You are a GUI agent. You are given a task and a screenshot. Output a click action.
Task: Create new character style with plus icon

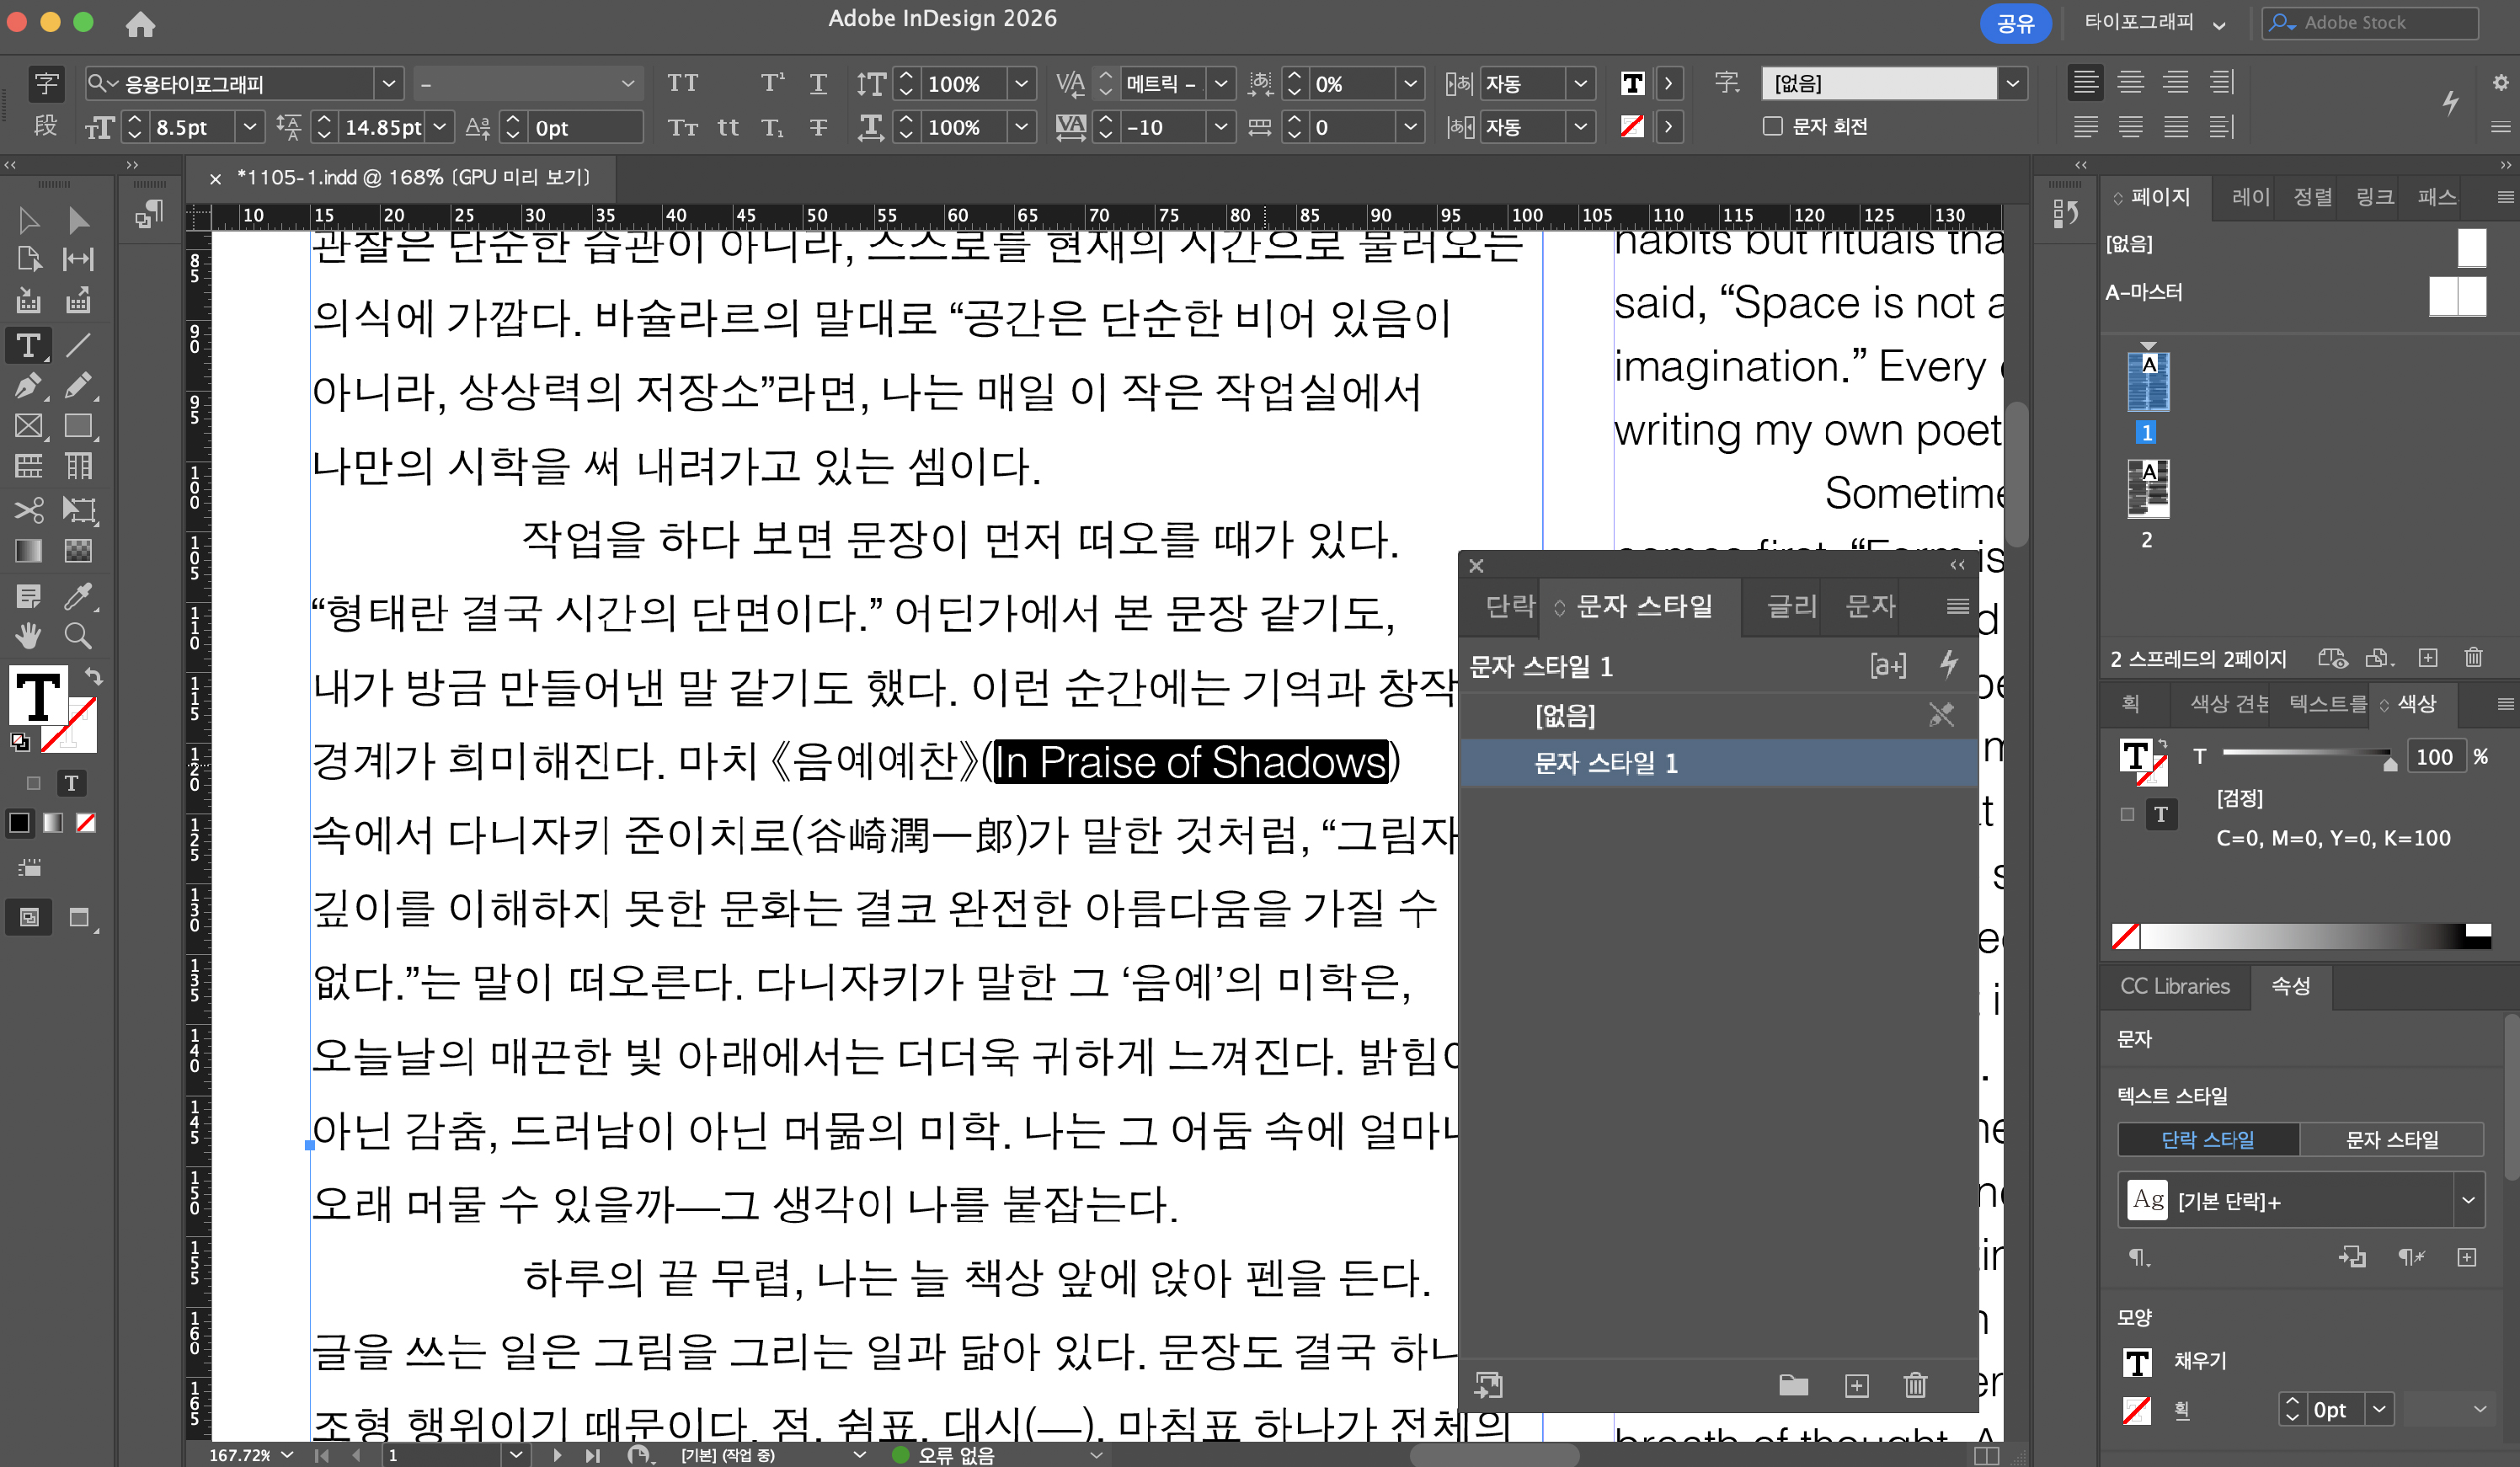1856,1385
